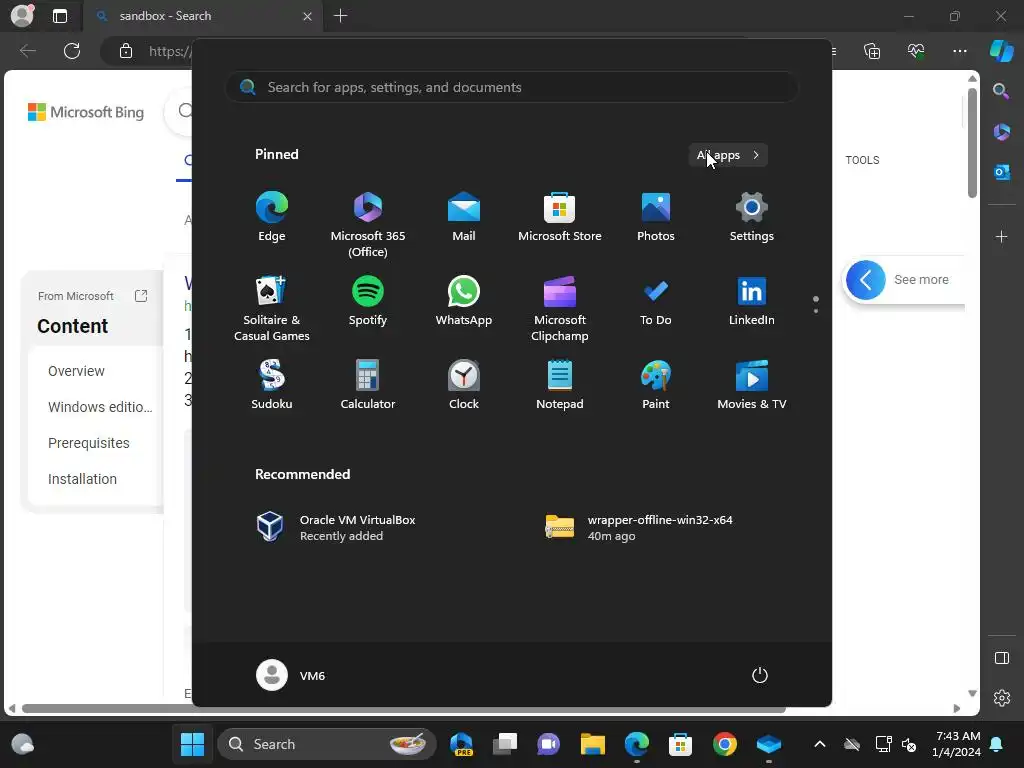The height and width of the screenshot is (768, 1024).
Task: Click See more arrow button
Action: (x=865, y=280)
